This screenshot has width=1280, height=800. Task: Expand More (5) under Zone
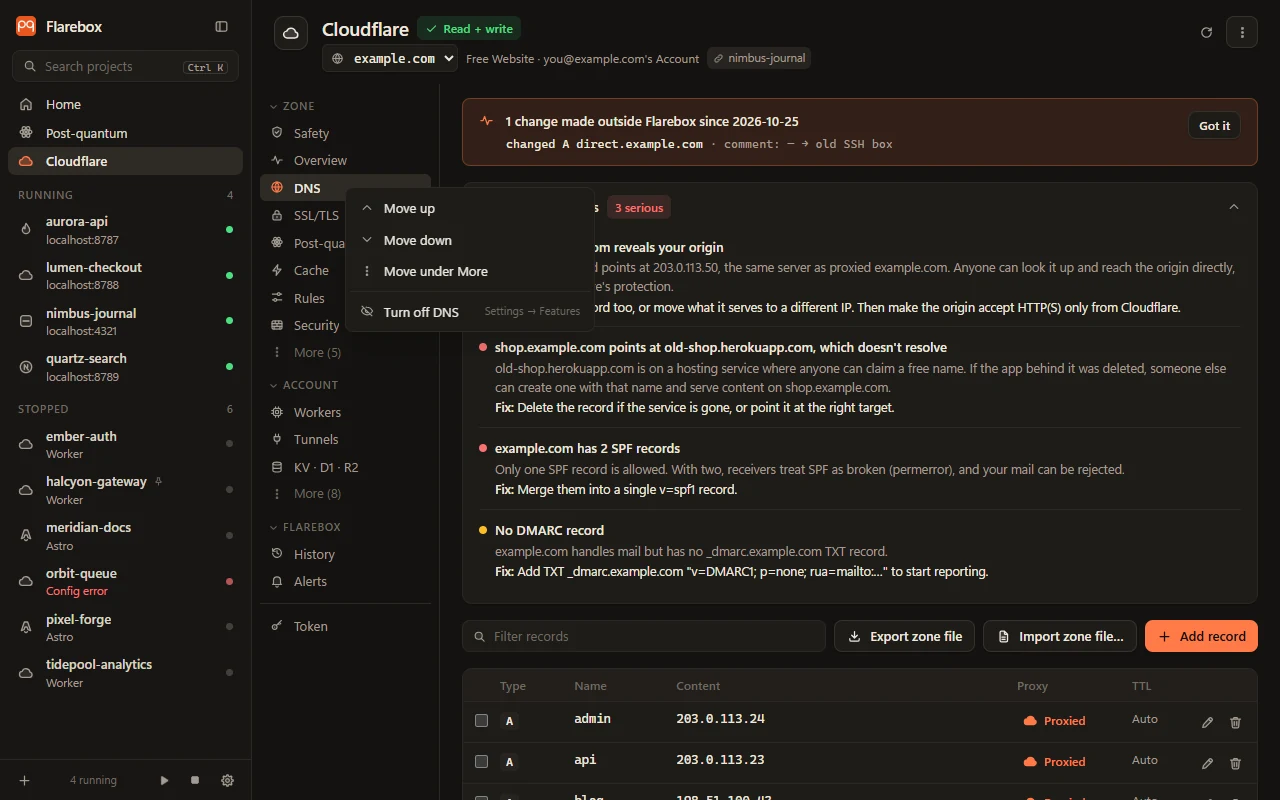(x=345, y=352)
